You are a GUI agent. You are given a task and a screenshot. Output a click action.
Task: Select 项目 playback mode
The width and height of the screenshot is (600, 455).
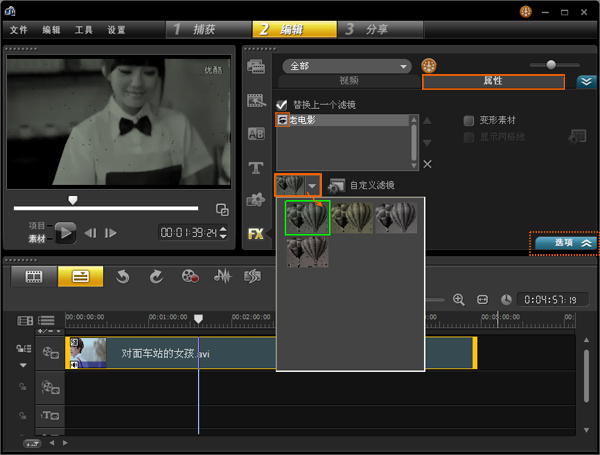point(37,226)
